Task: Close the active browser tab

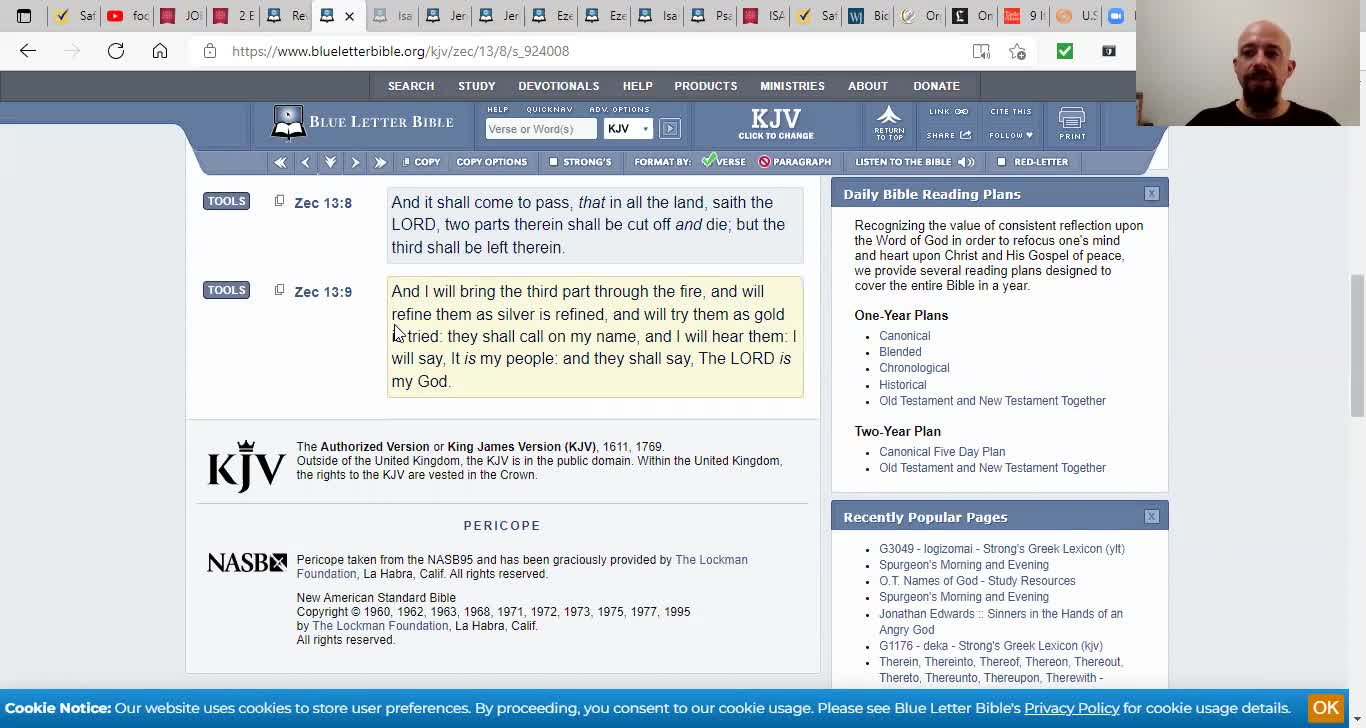Action: [x=349, y=16]
